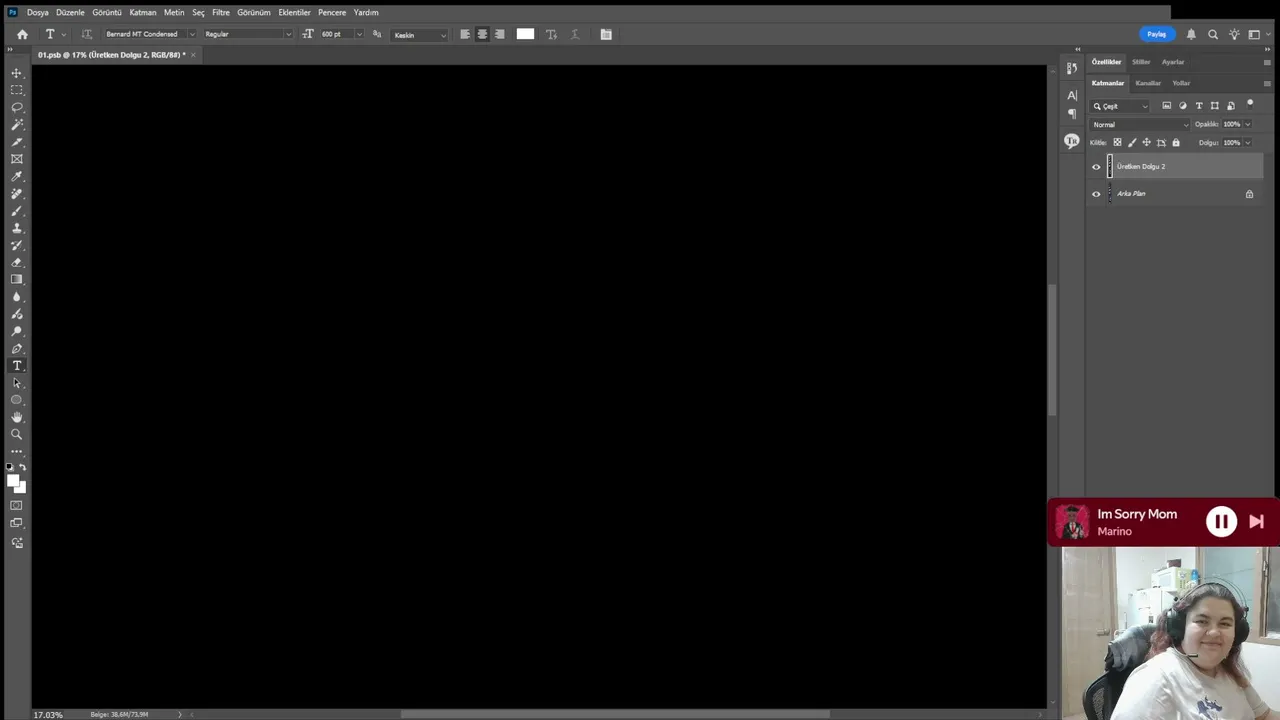The width and height of the screenshot is (1280, 720).
Task: Open the Edit Toolbar three-dots menu
Action: point(17,452)
